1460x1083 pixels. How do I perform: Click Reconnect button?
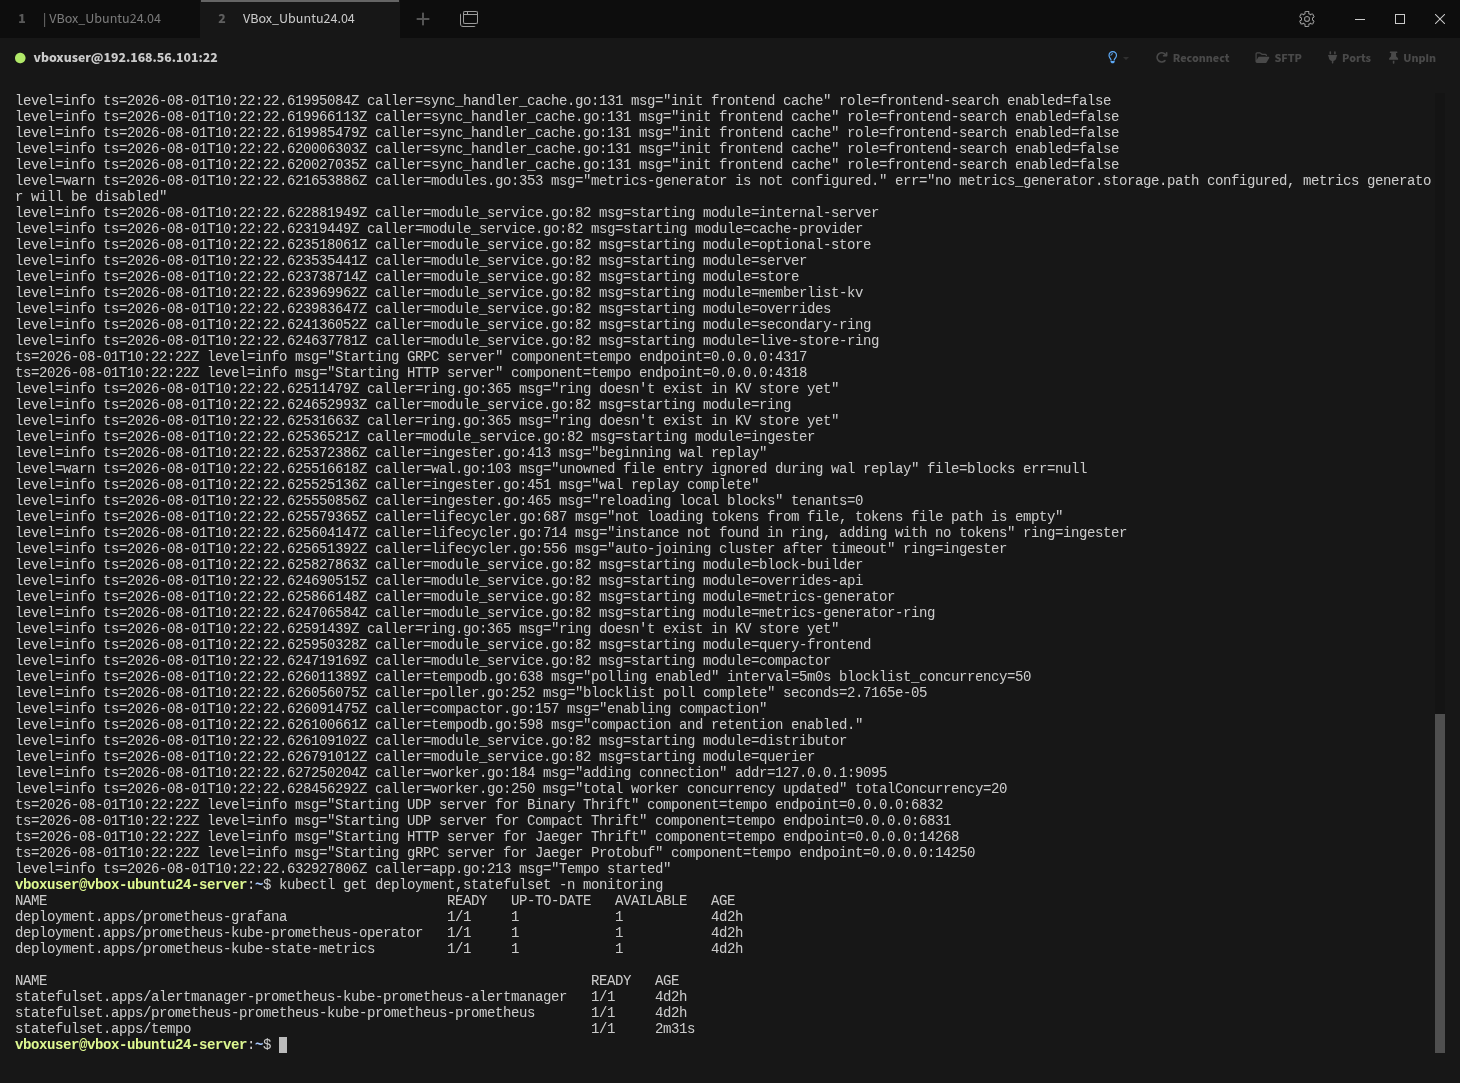pos(1192,58)
